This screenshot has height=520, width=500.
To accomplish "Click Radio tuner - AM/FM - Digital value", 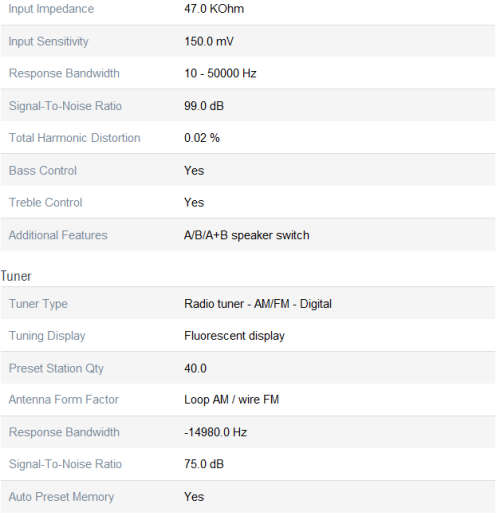I will [259, 304].
